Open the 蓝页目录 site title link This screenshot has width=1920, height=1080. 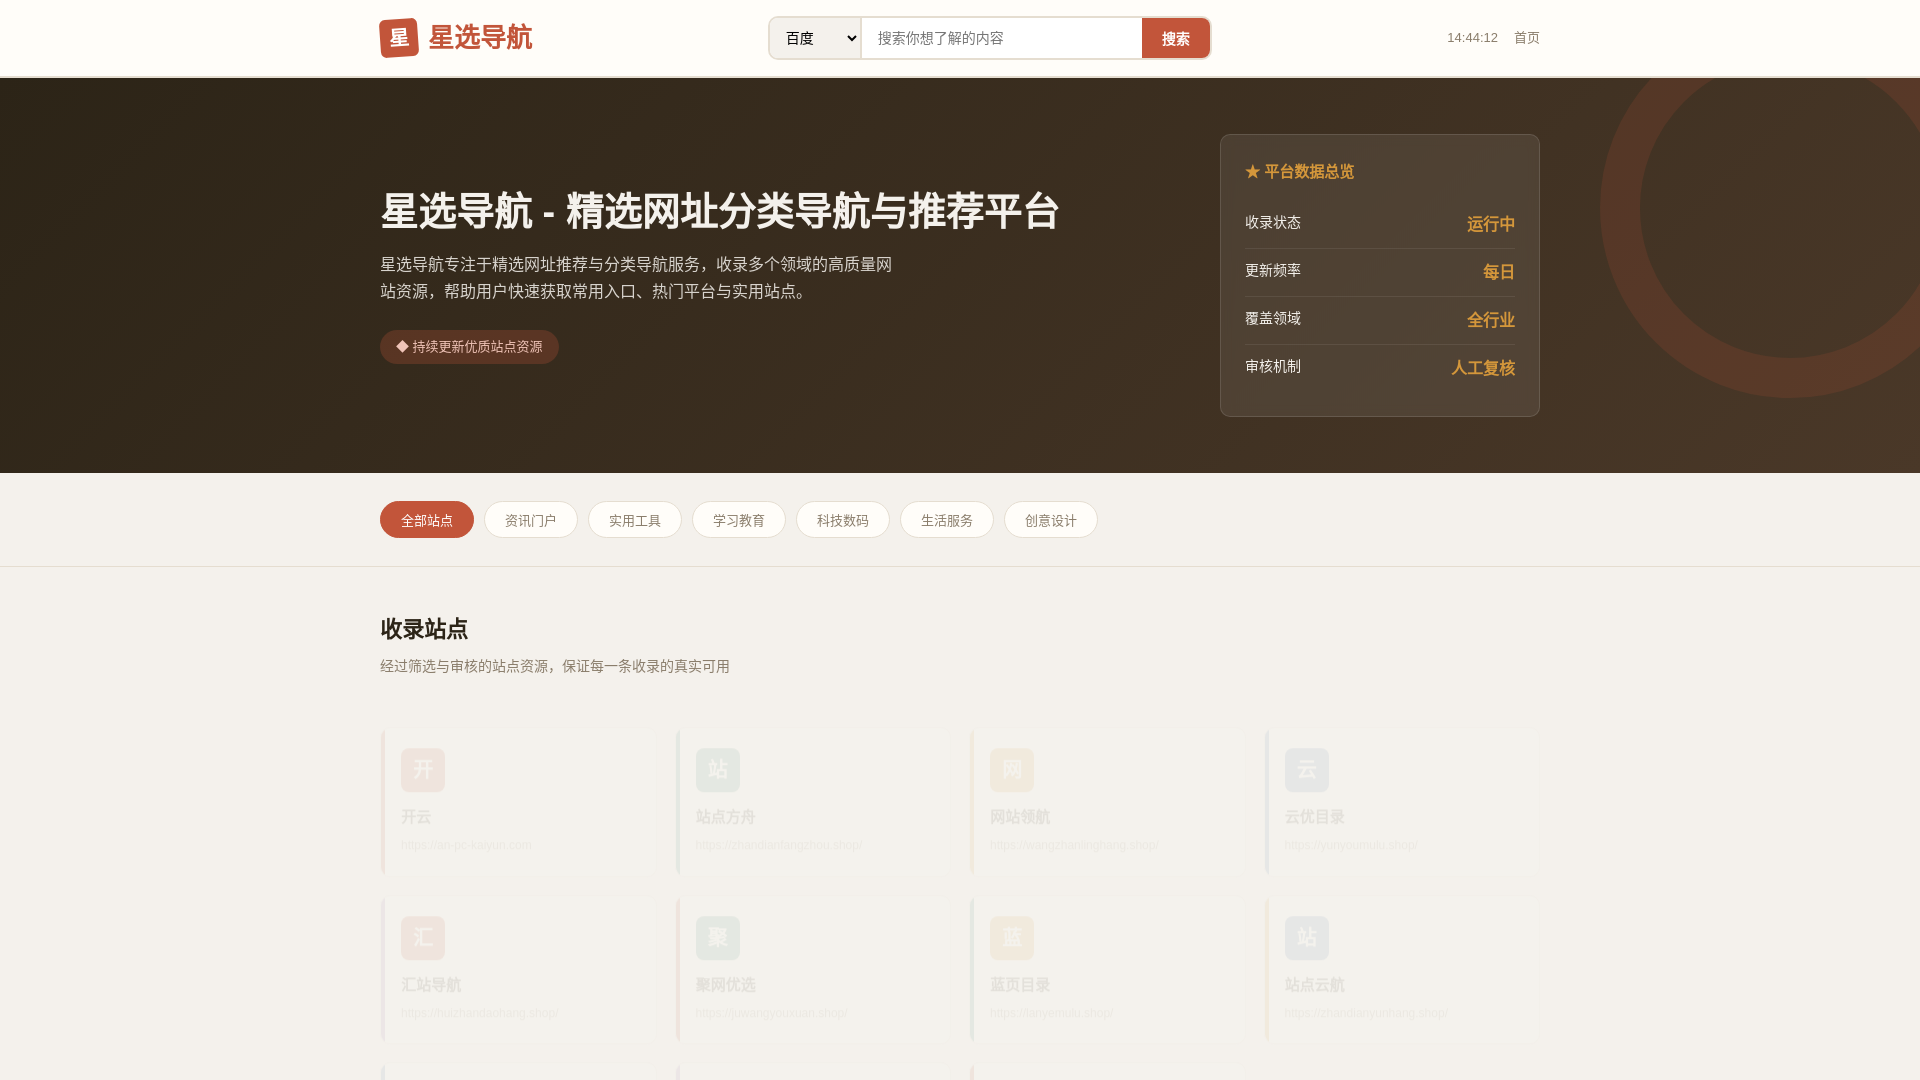click(1020, 985)
